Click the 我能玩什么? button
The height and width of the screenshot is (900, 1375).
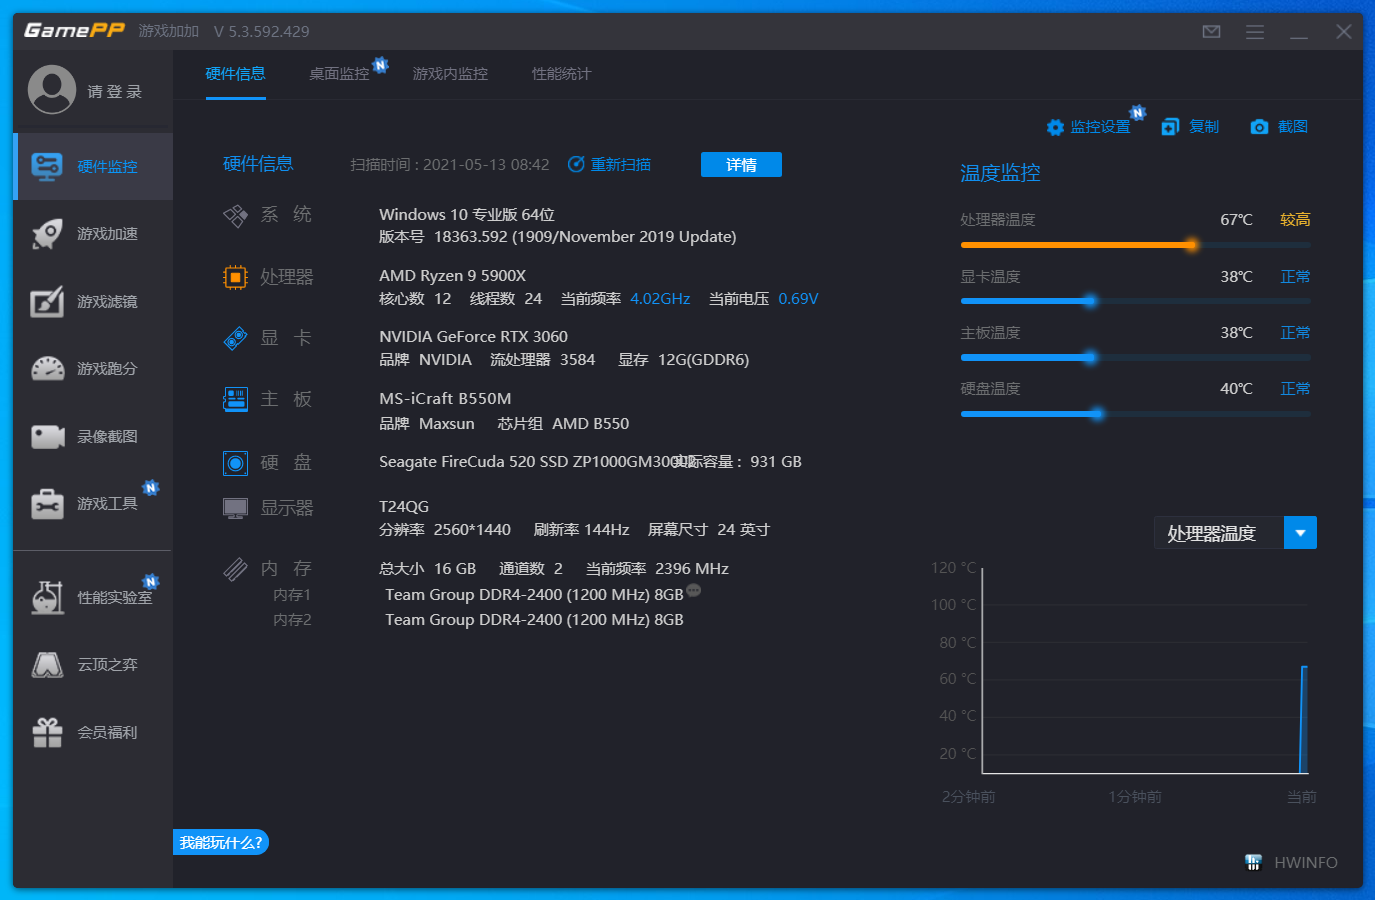click(221, 842)
